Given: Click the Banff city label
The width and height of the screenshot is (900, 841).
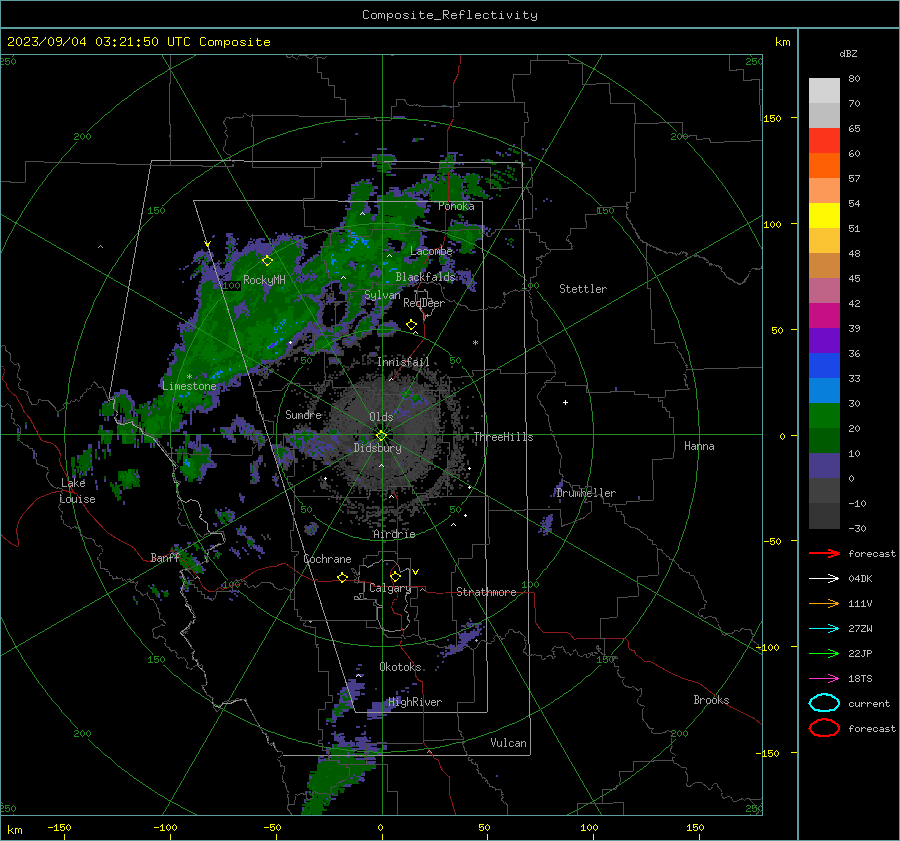Looking at the screenshot, I should (x=164, y=557).
